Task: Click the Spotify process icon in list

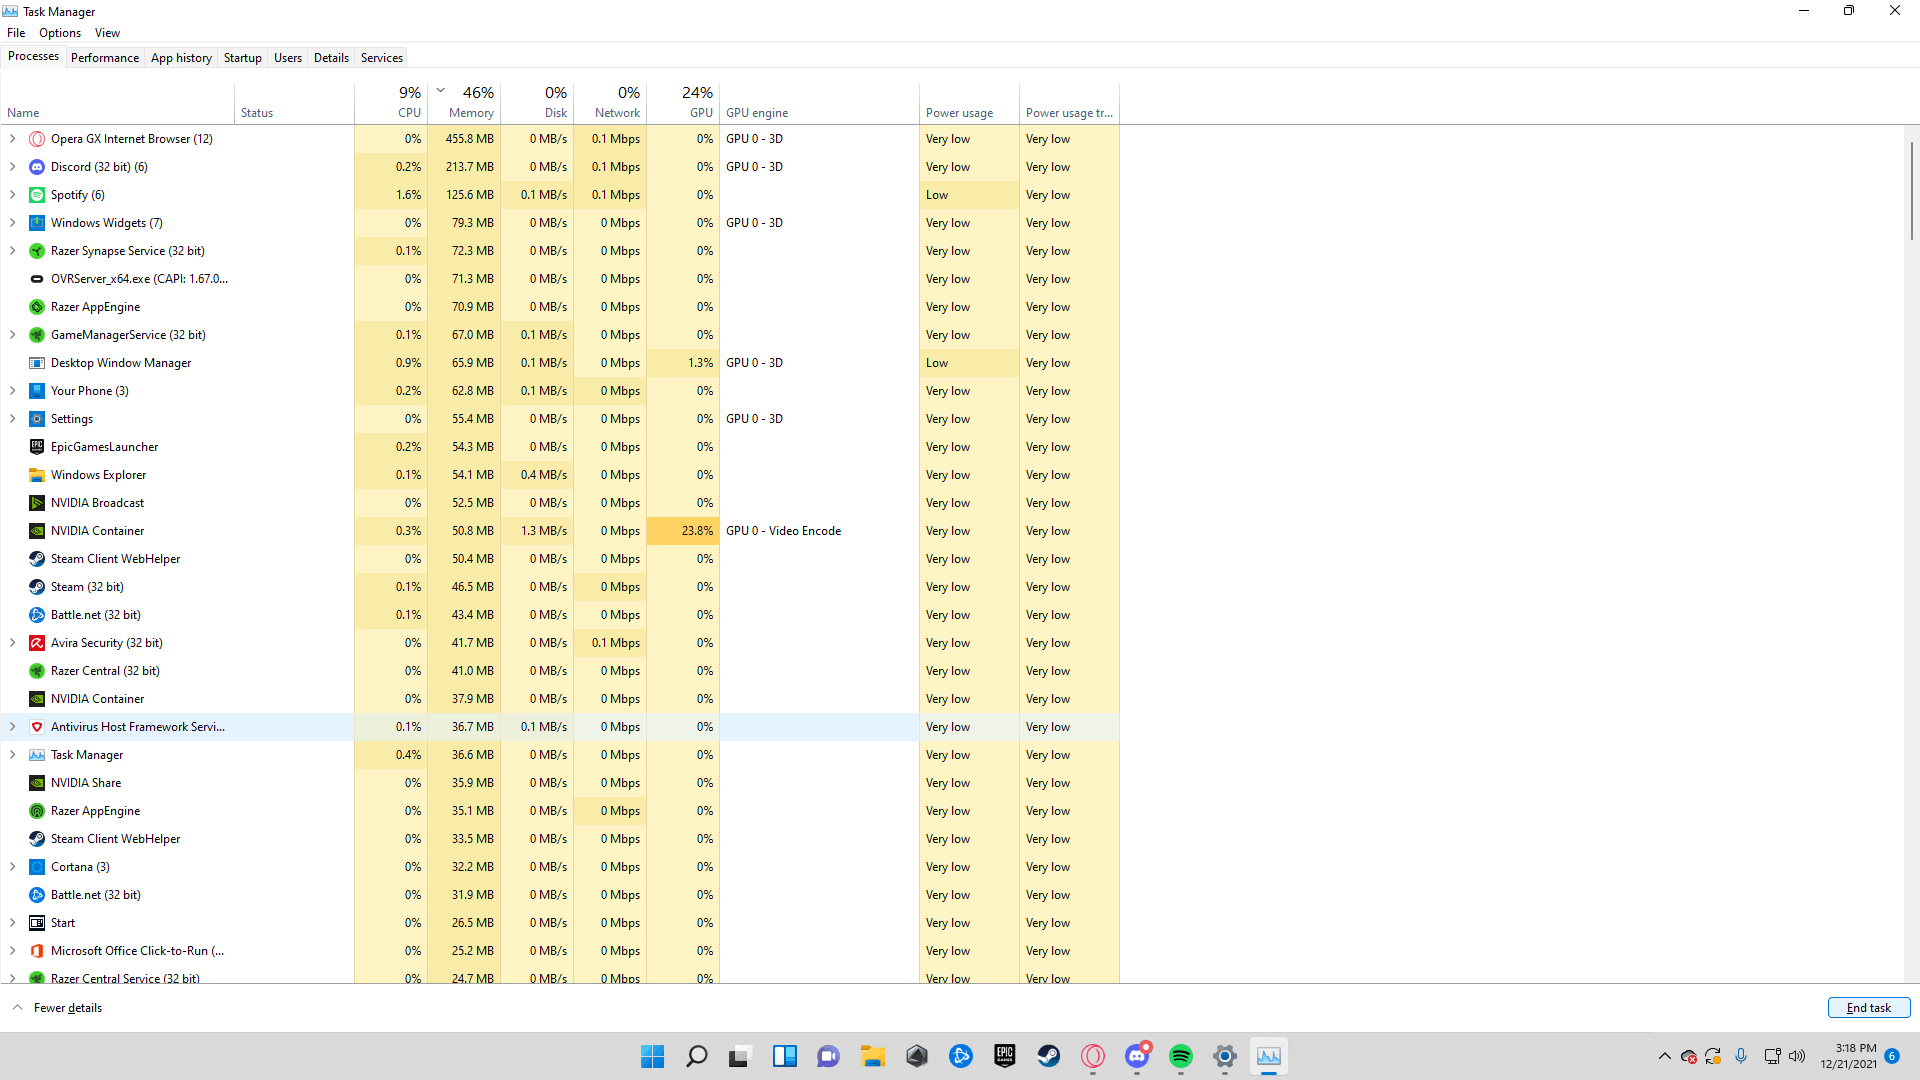Action: (x=37, y=195)
